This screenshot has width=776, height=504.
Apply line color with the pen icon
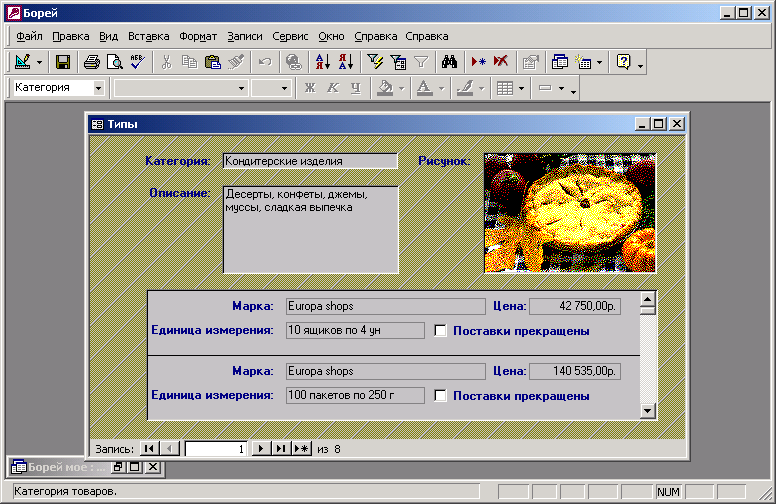click(464, 88)
